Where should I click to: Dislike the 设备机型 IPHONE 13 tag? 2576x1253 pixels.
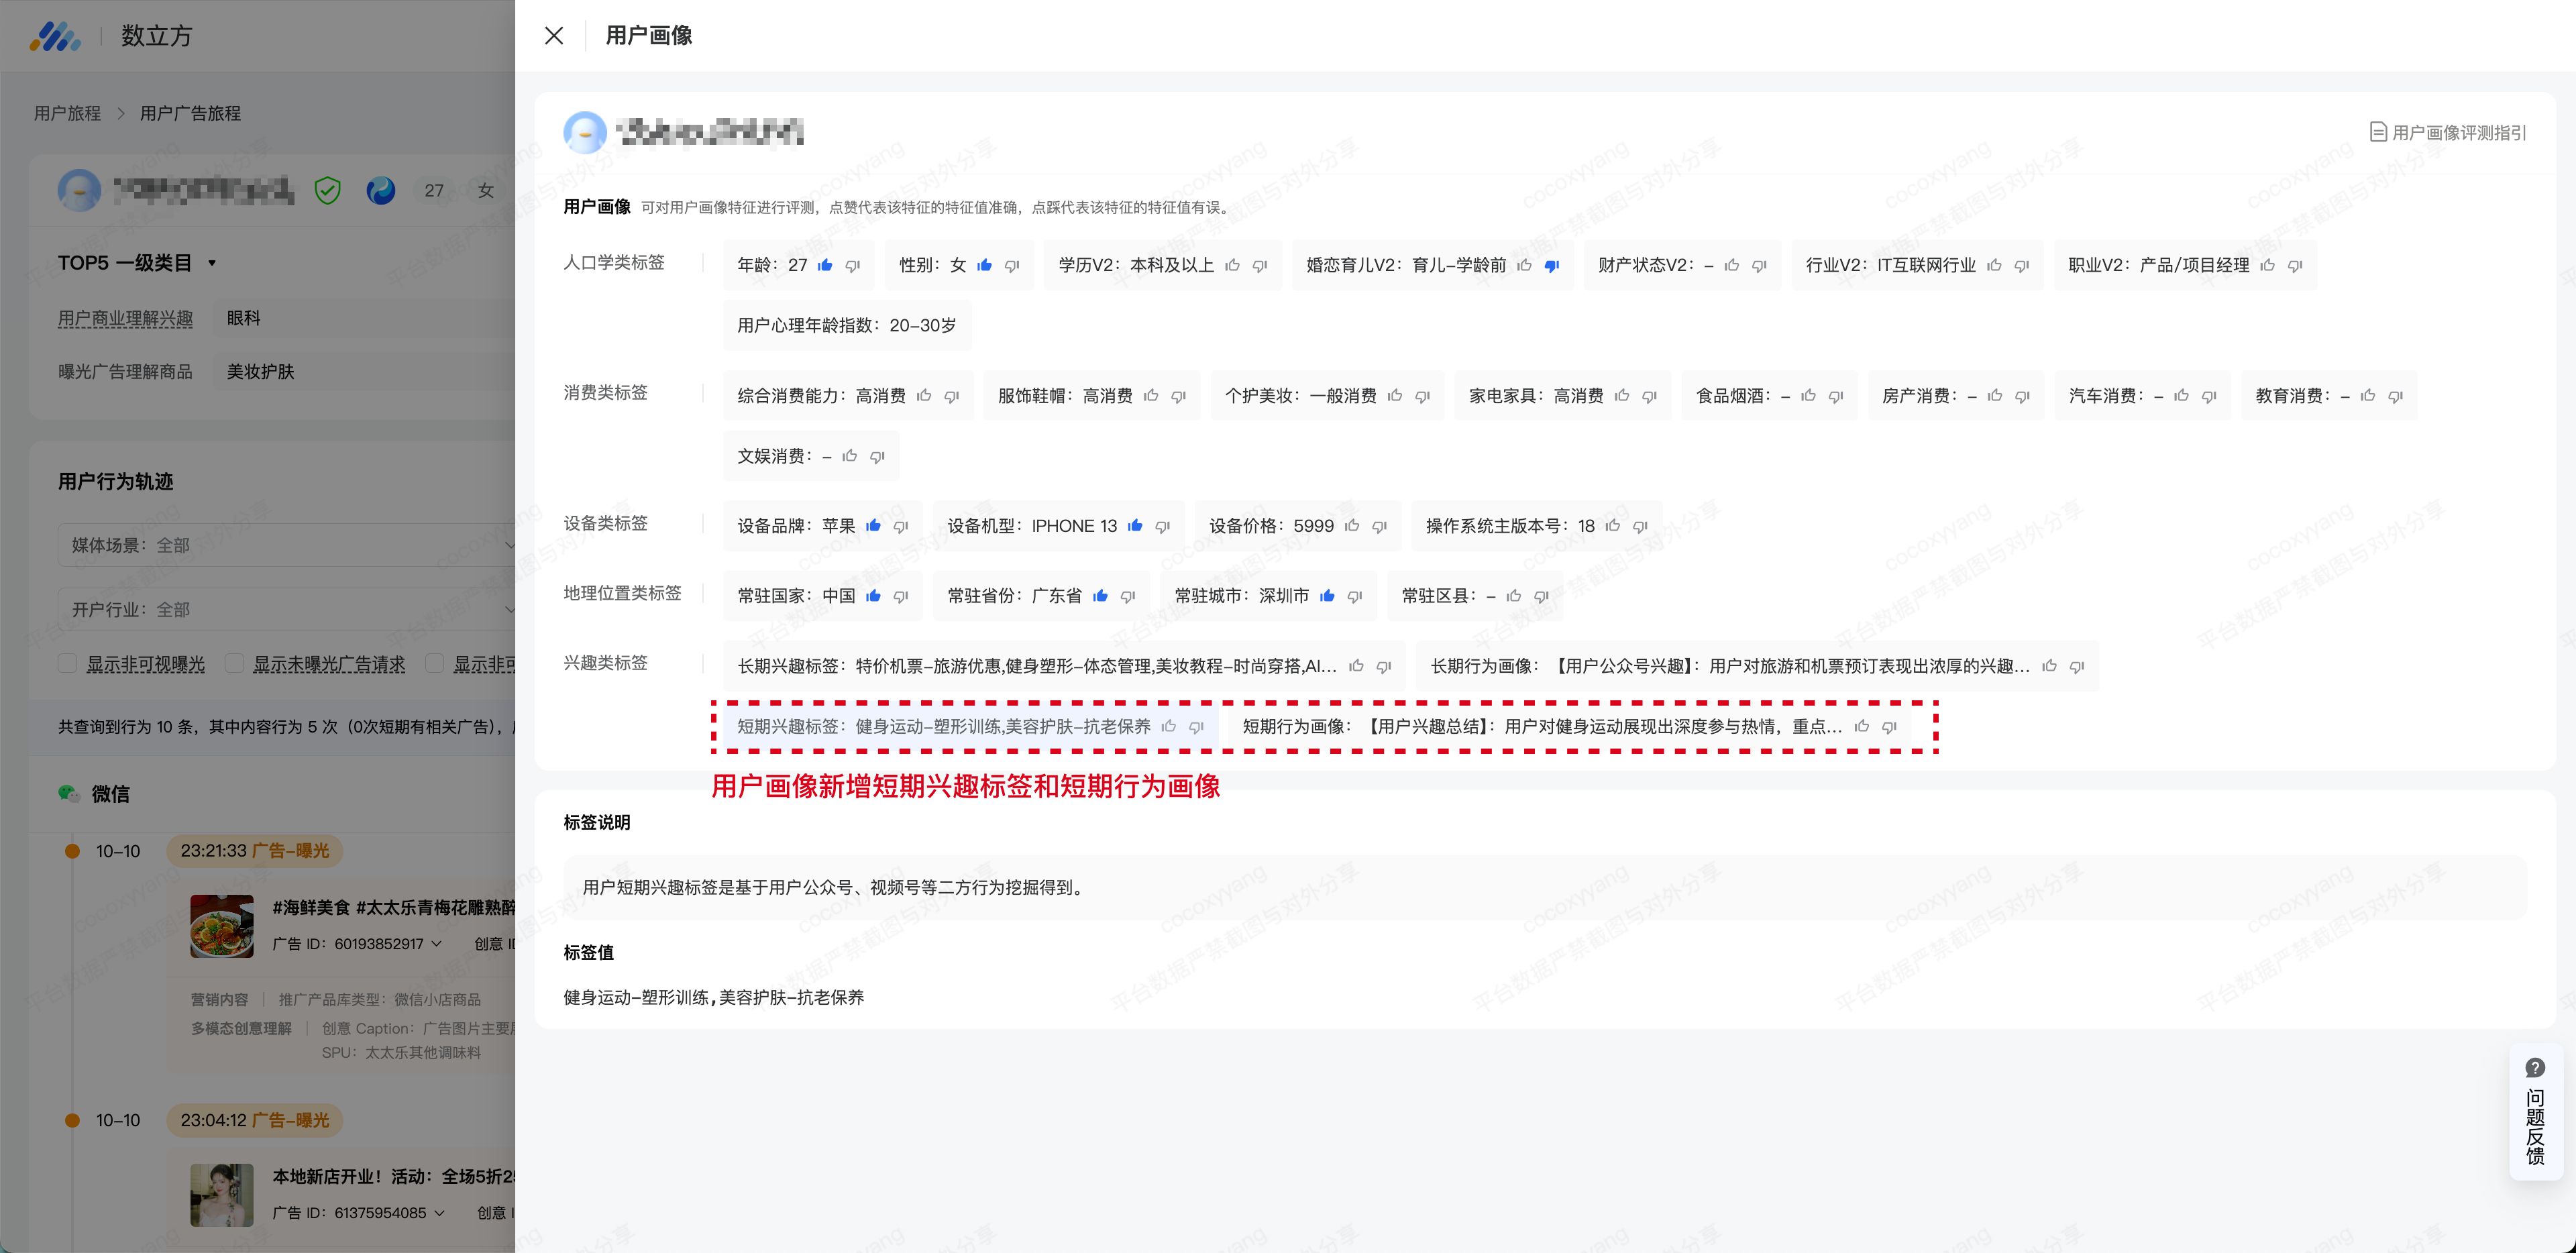(1162, 526)
